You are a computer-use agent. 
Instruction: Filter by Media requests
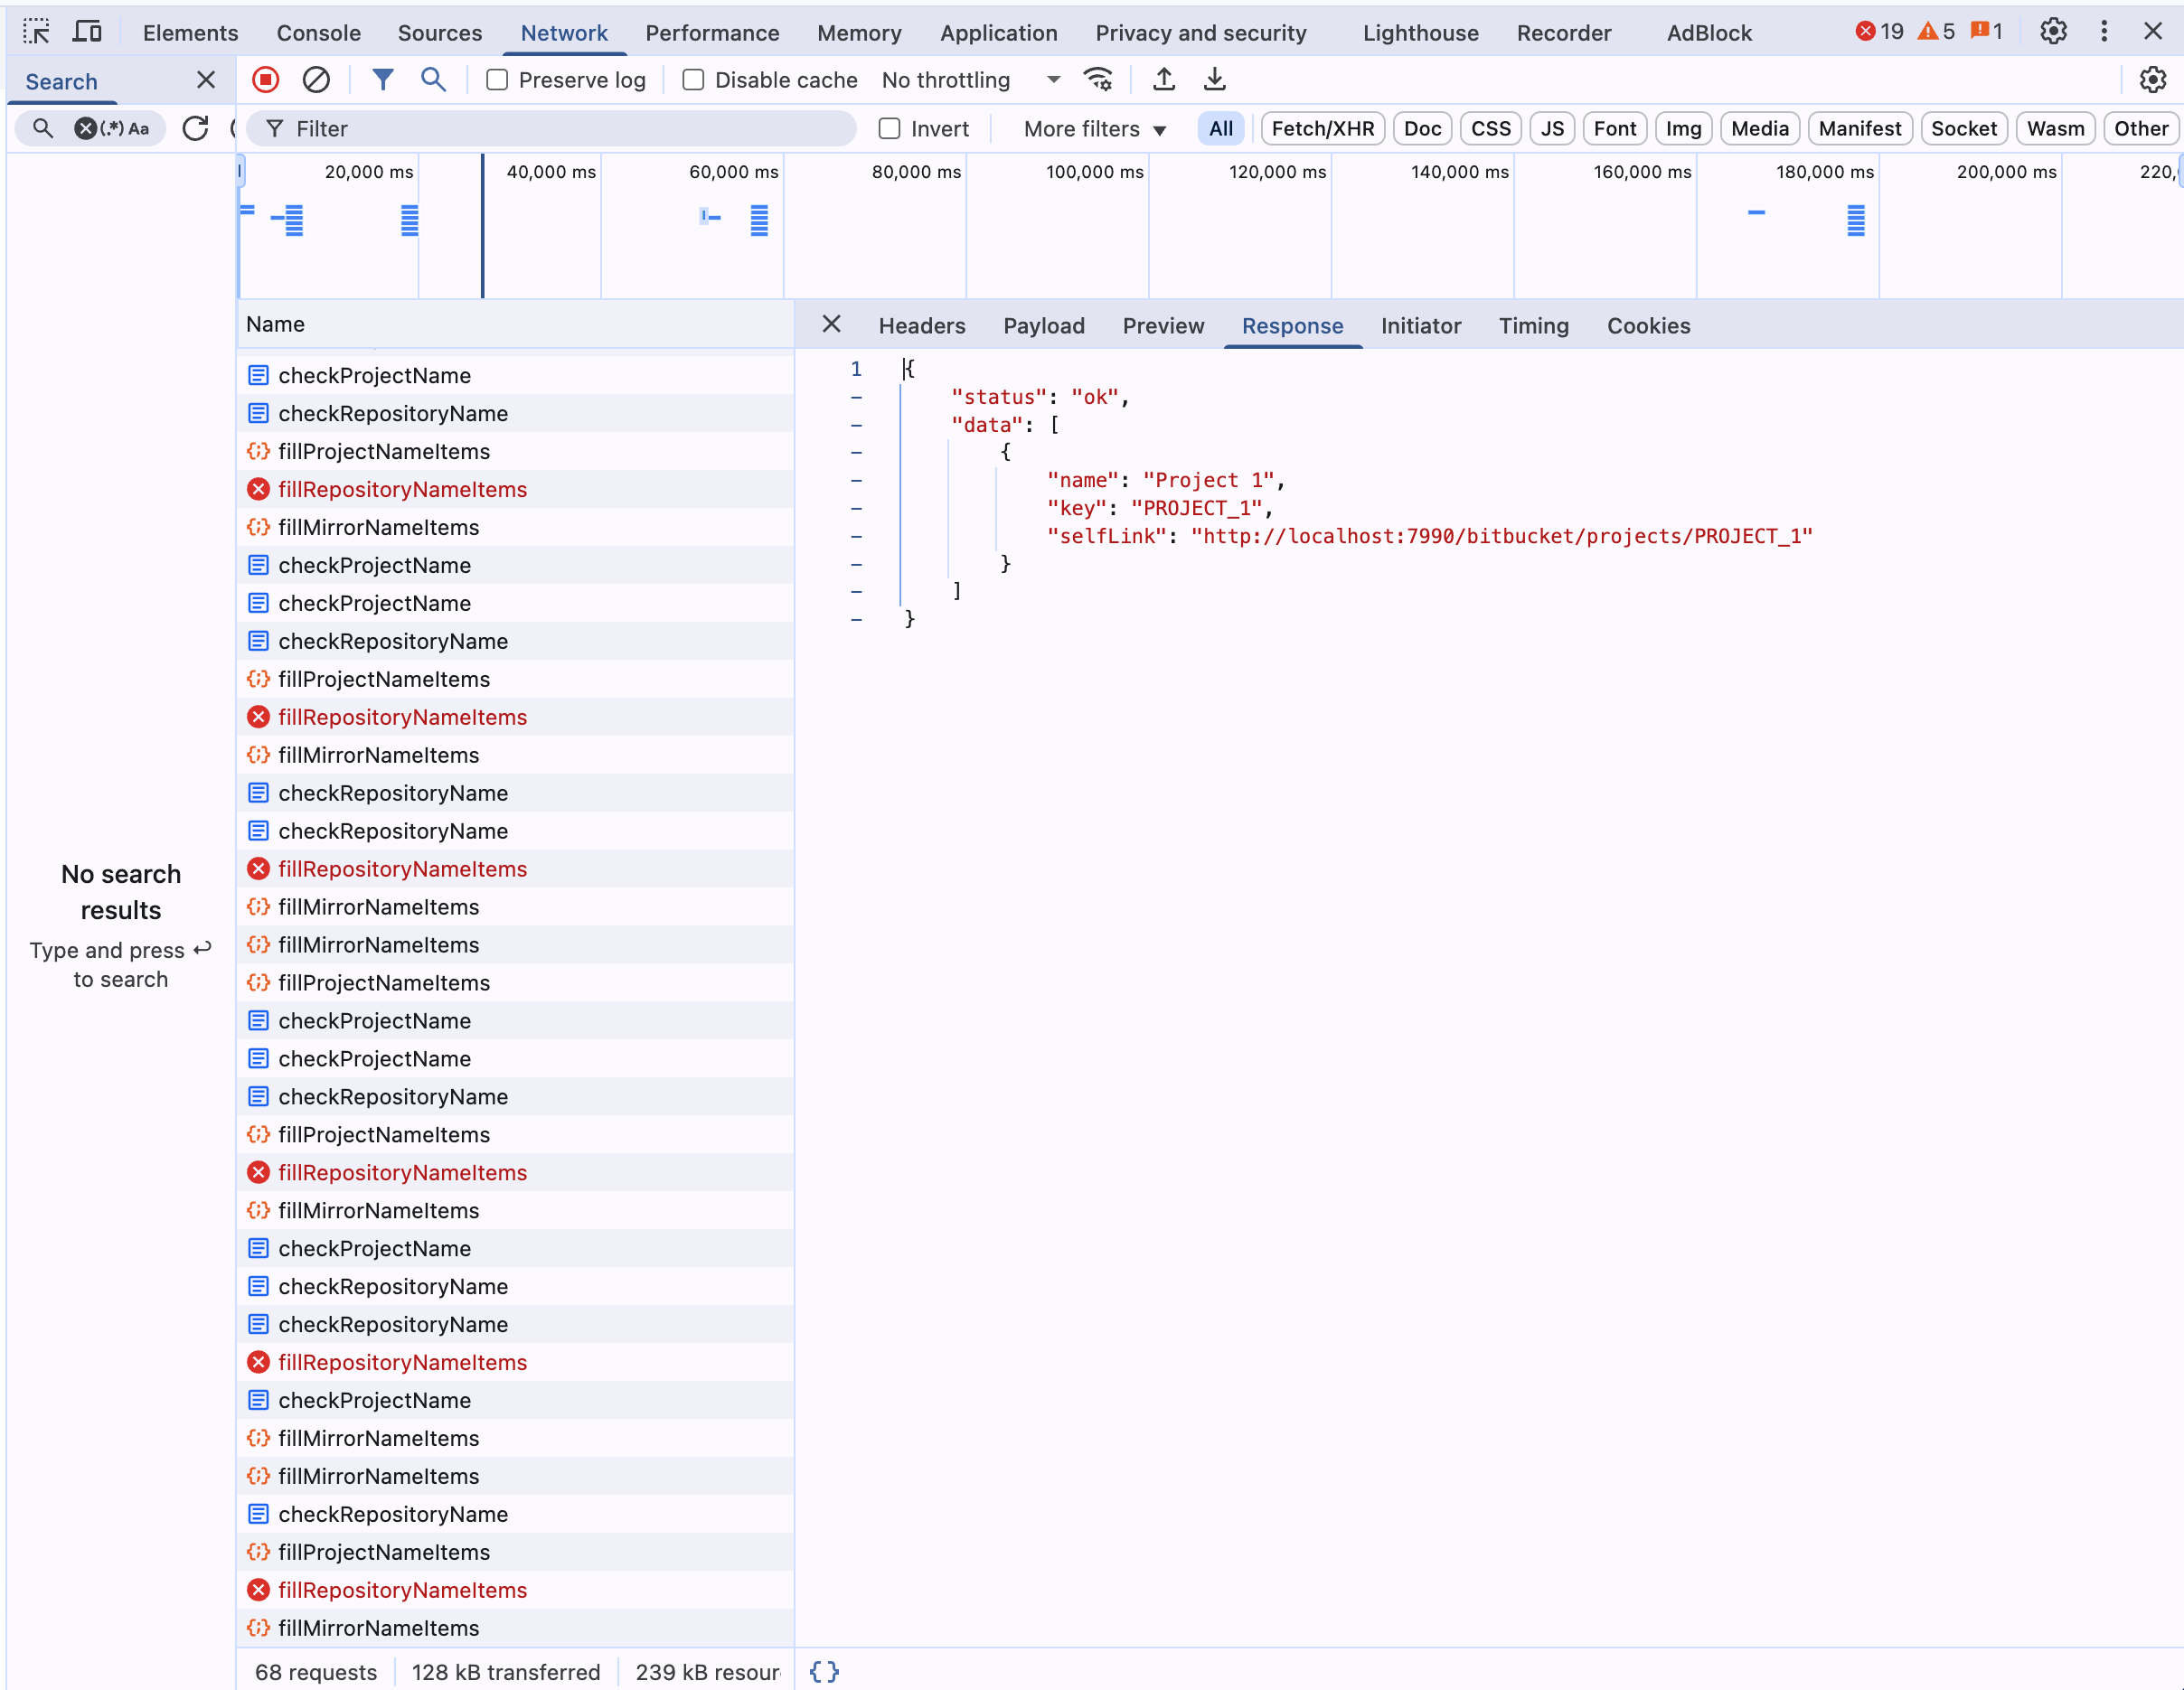click(x=1760, y=128)
